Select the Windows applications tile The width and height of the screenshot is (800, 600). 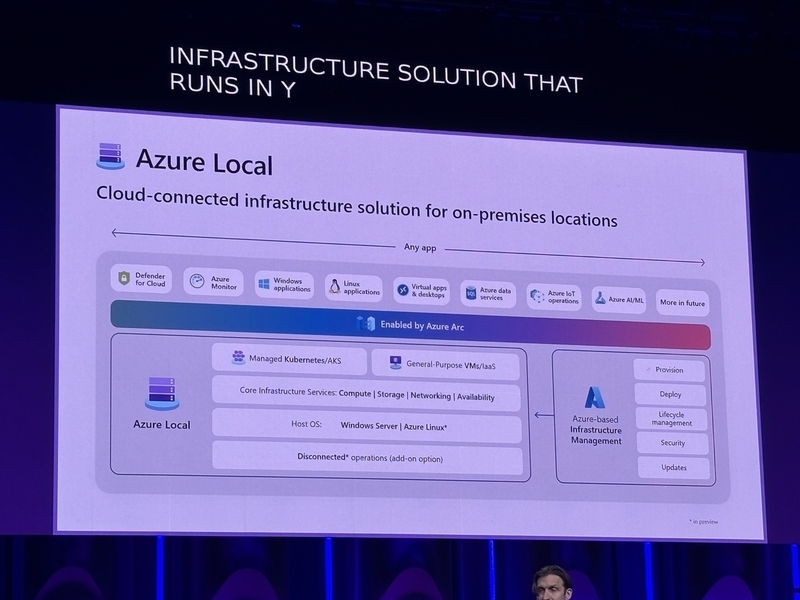(x=284, y=285)
